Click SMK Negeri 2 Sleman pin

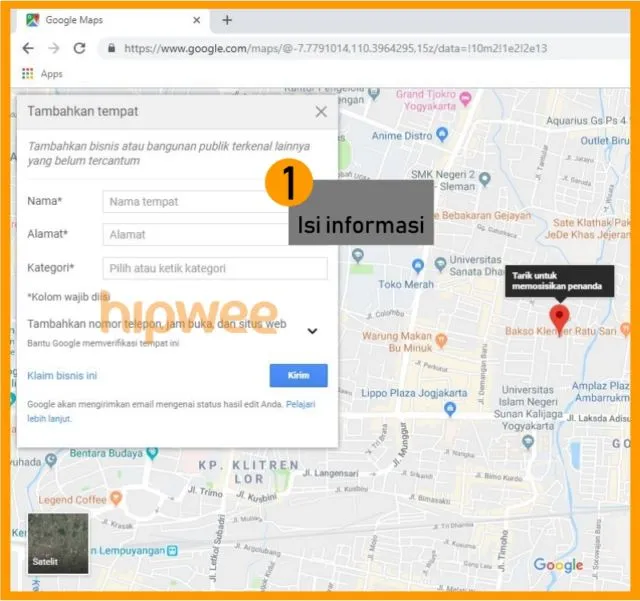tap(484, 179)
